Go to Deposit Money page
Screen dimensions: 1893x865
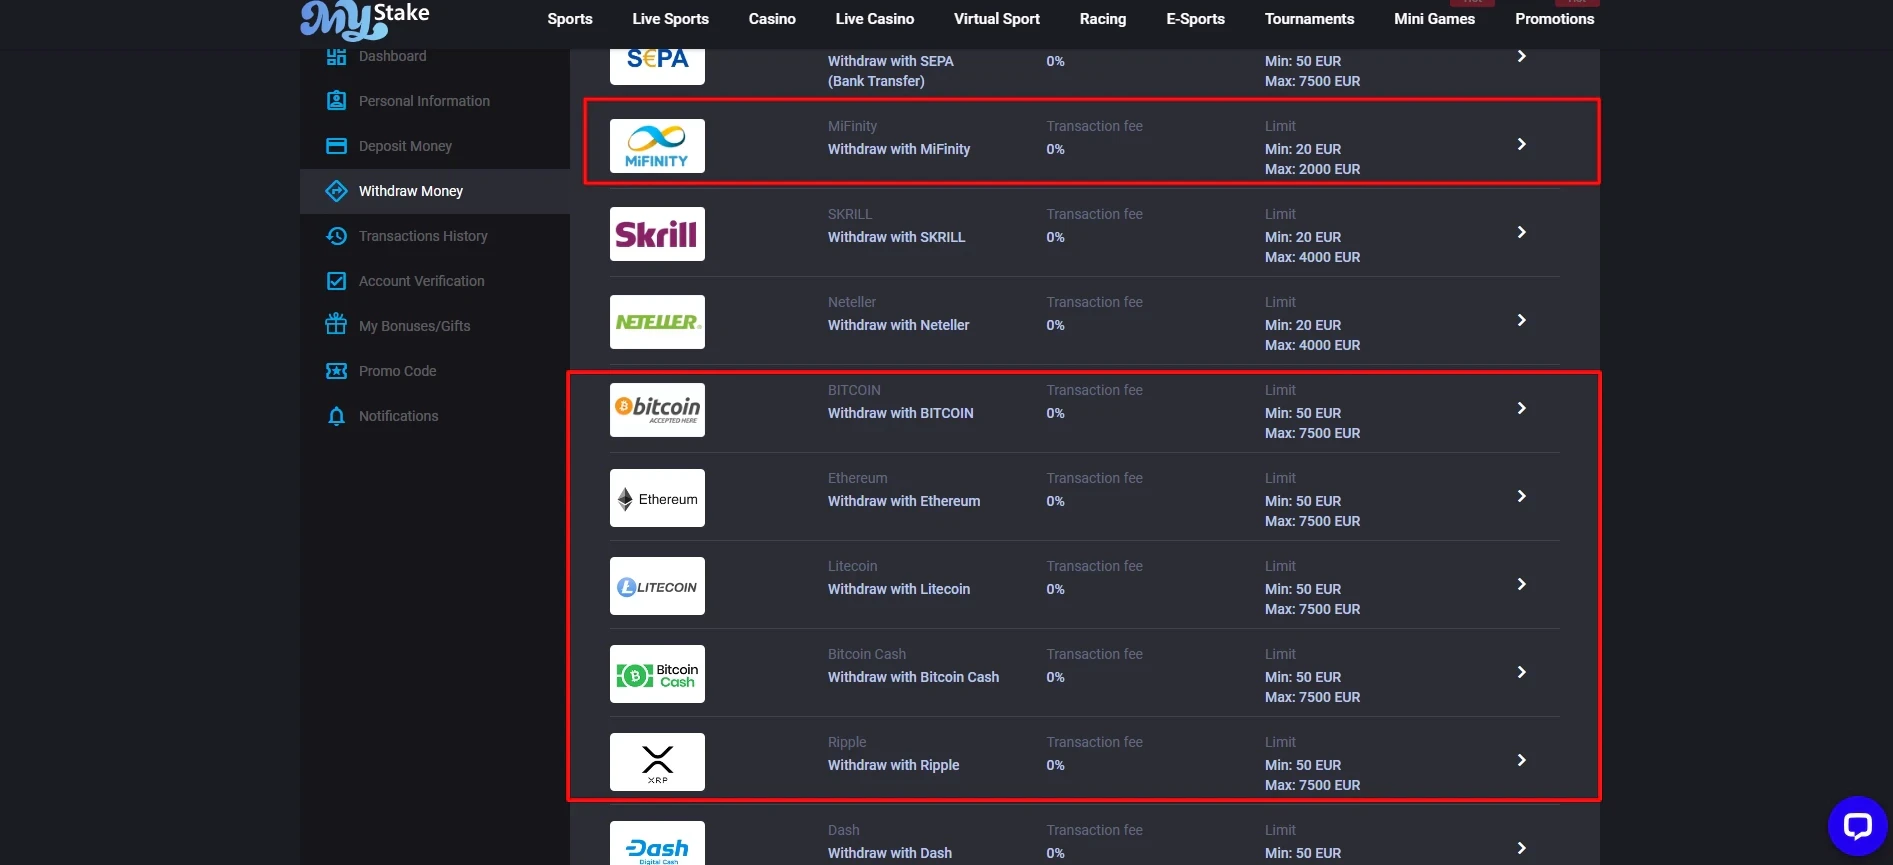405,146
